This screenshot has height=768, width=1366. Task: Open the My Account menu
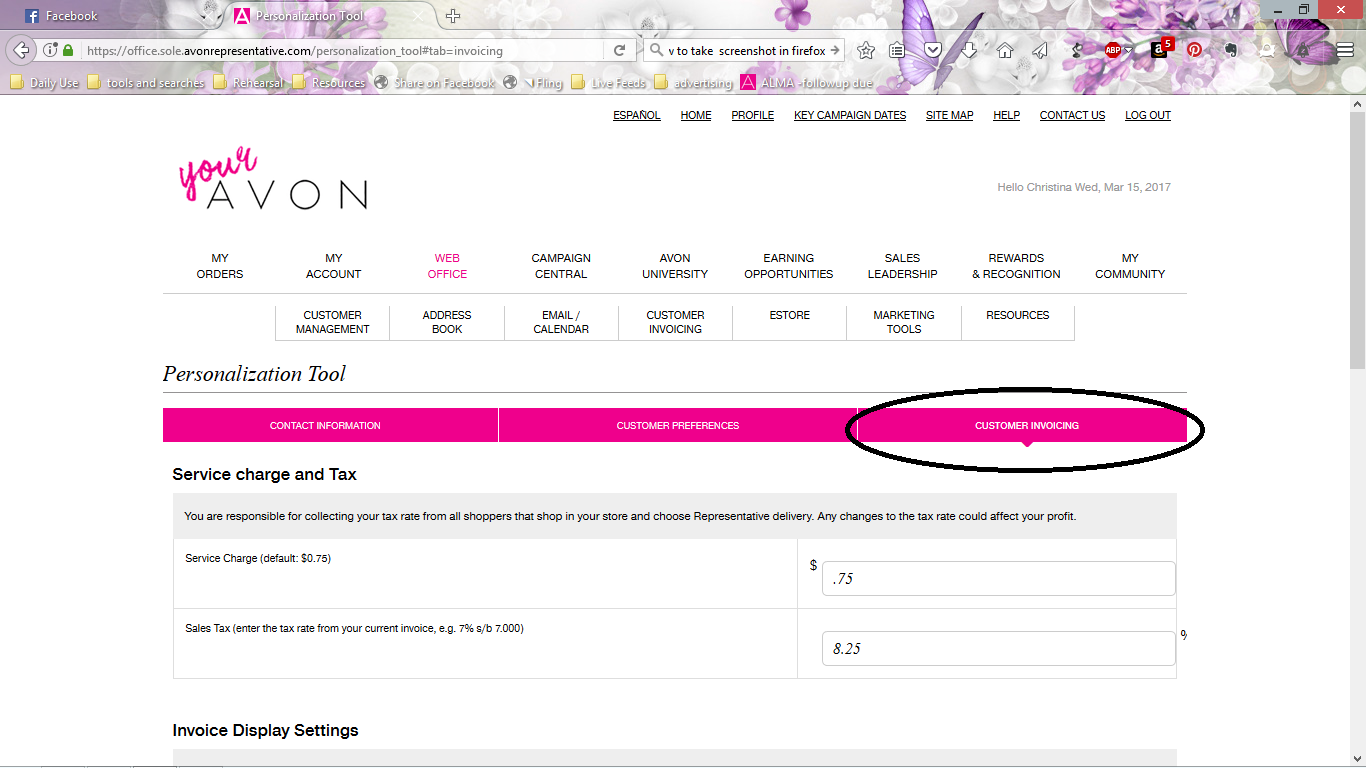(x=334, y=266)
